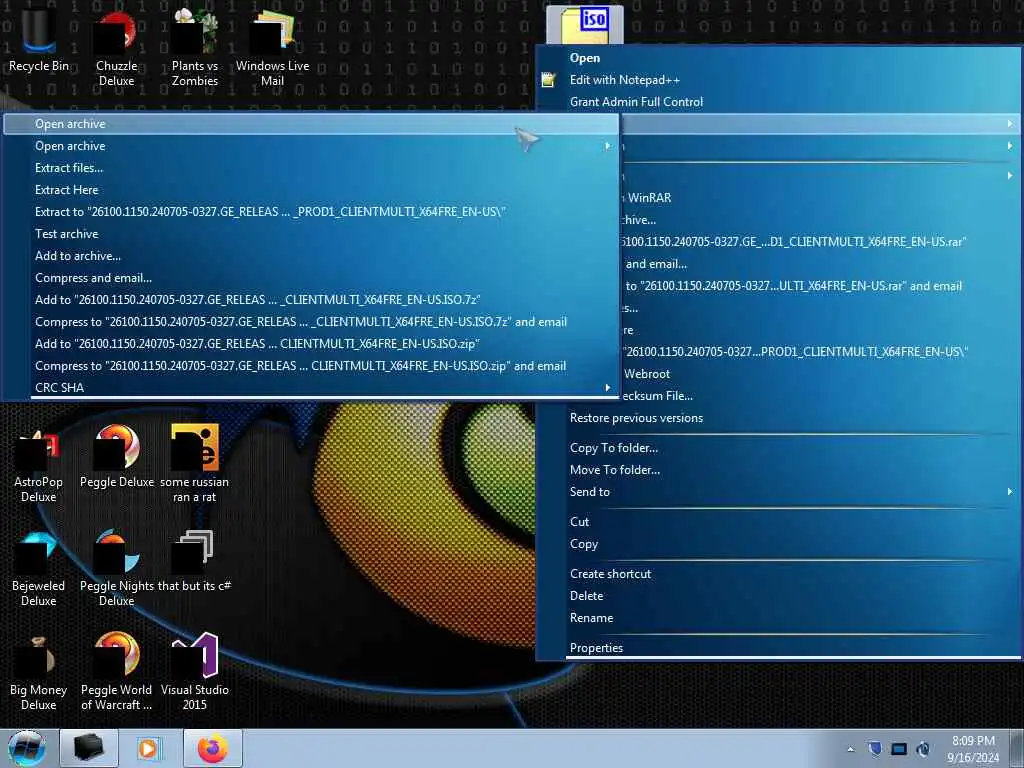The image size is (1024, 768).
Task: Select the 'some russian ran a rat' icon
Action: coord(195,464)
